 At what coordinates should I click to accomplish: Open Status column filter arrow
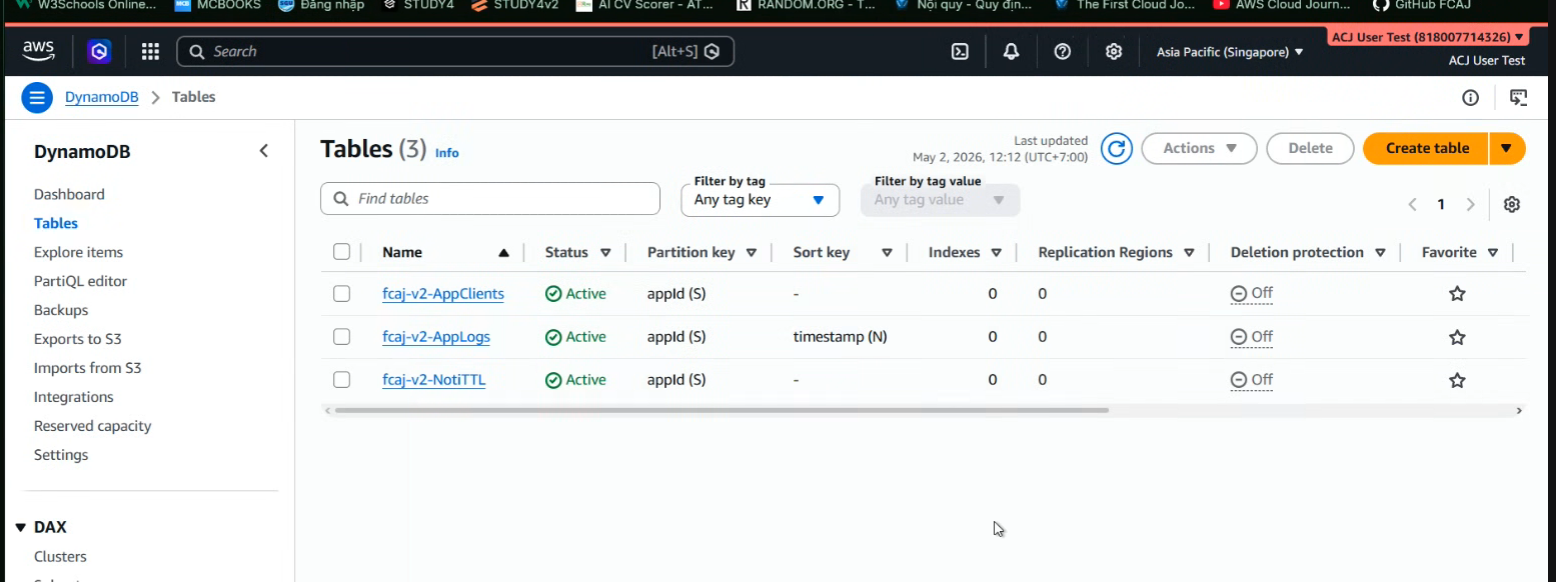click(605, 253)
